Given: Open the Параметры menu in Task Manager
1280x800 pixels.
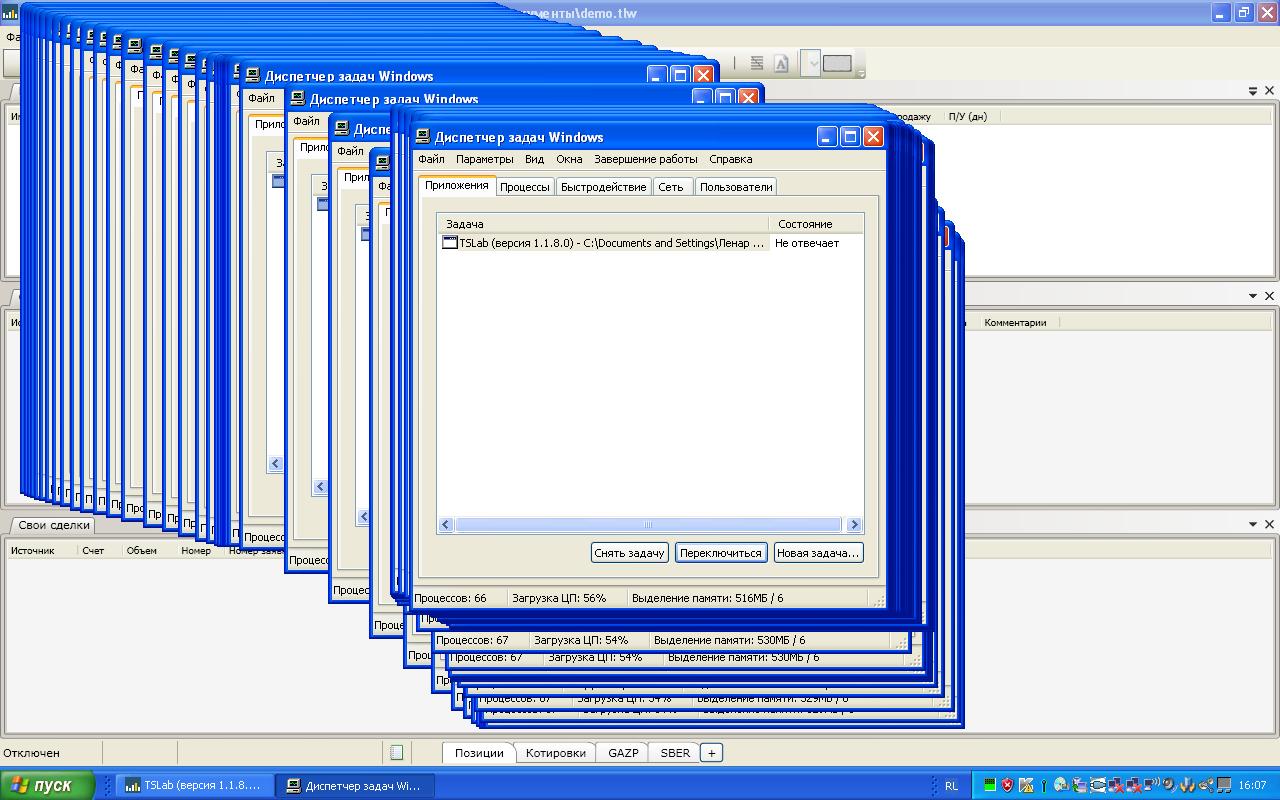Looking at the screenshot, I should coord(484,159).
